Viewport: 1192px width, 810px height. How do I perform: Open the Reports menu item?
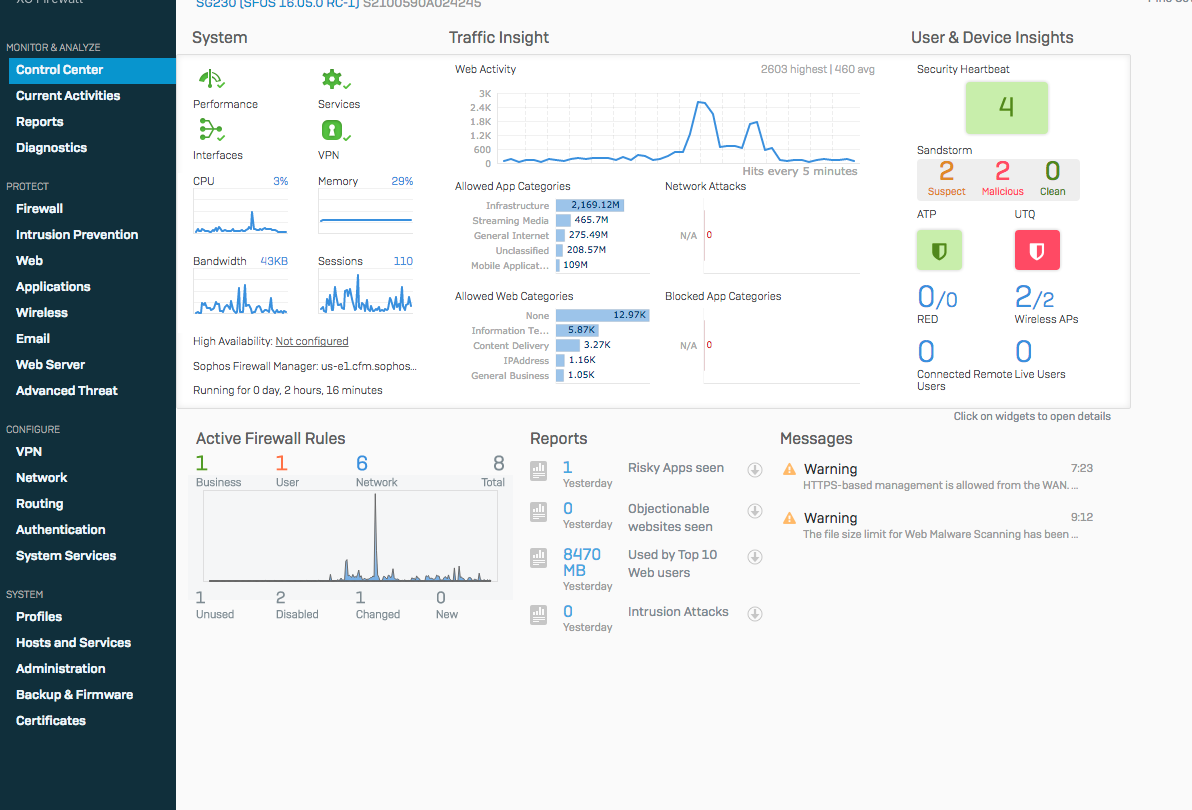tap(40, 122)
